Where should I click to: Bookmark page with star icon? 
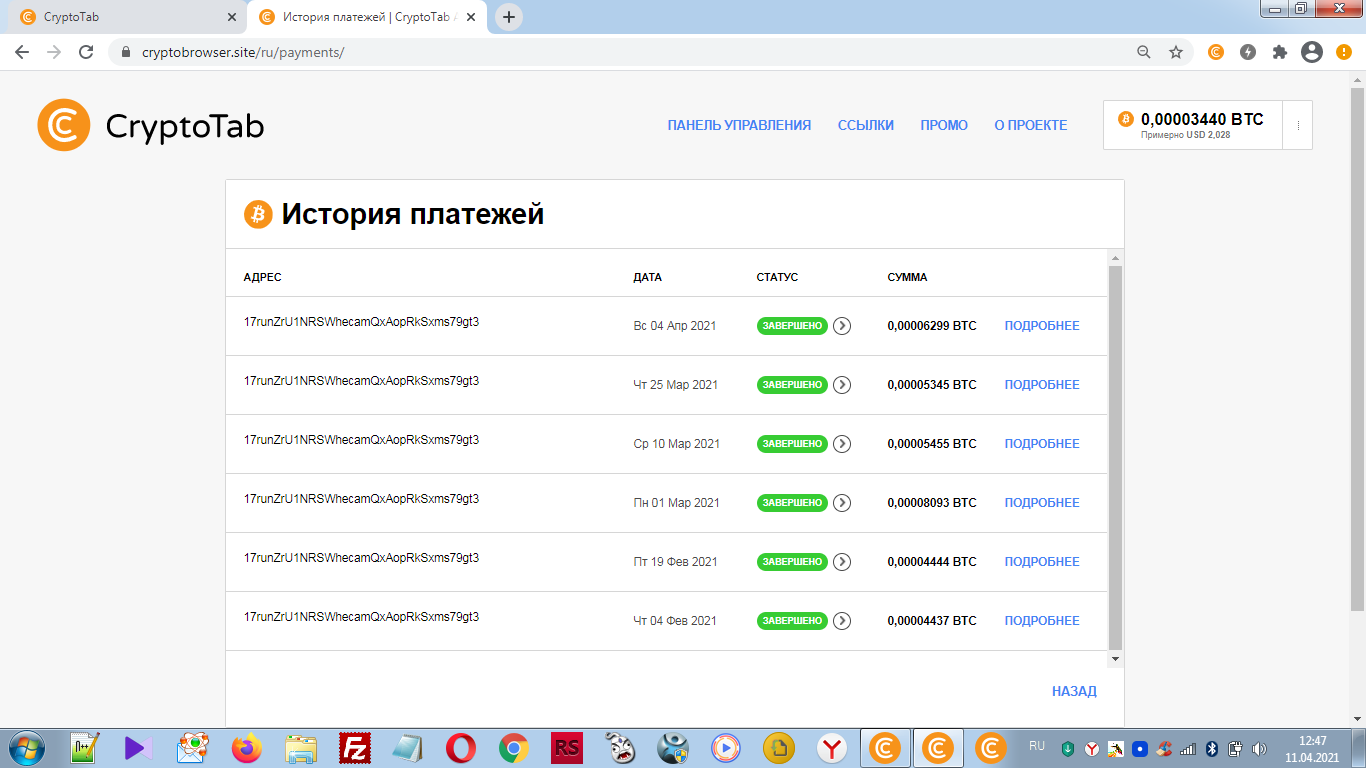[x=1176, y=52]
